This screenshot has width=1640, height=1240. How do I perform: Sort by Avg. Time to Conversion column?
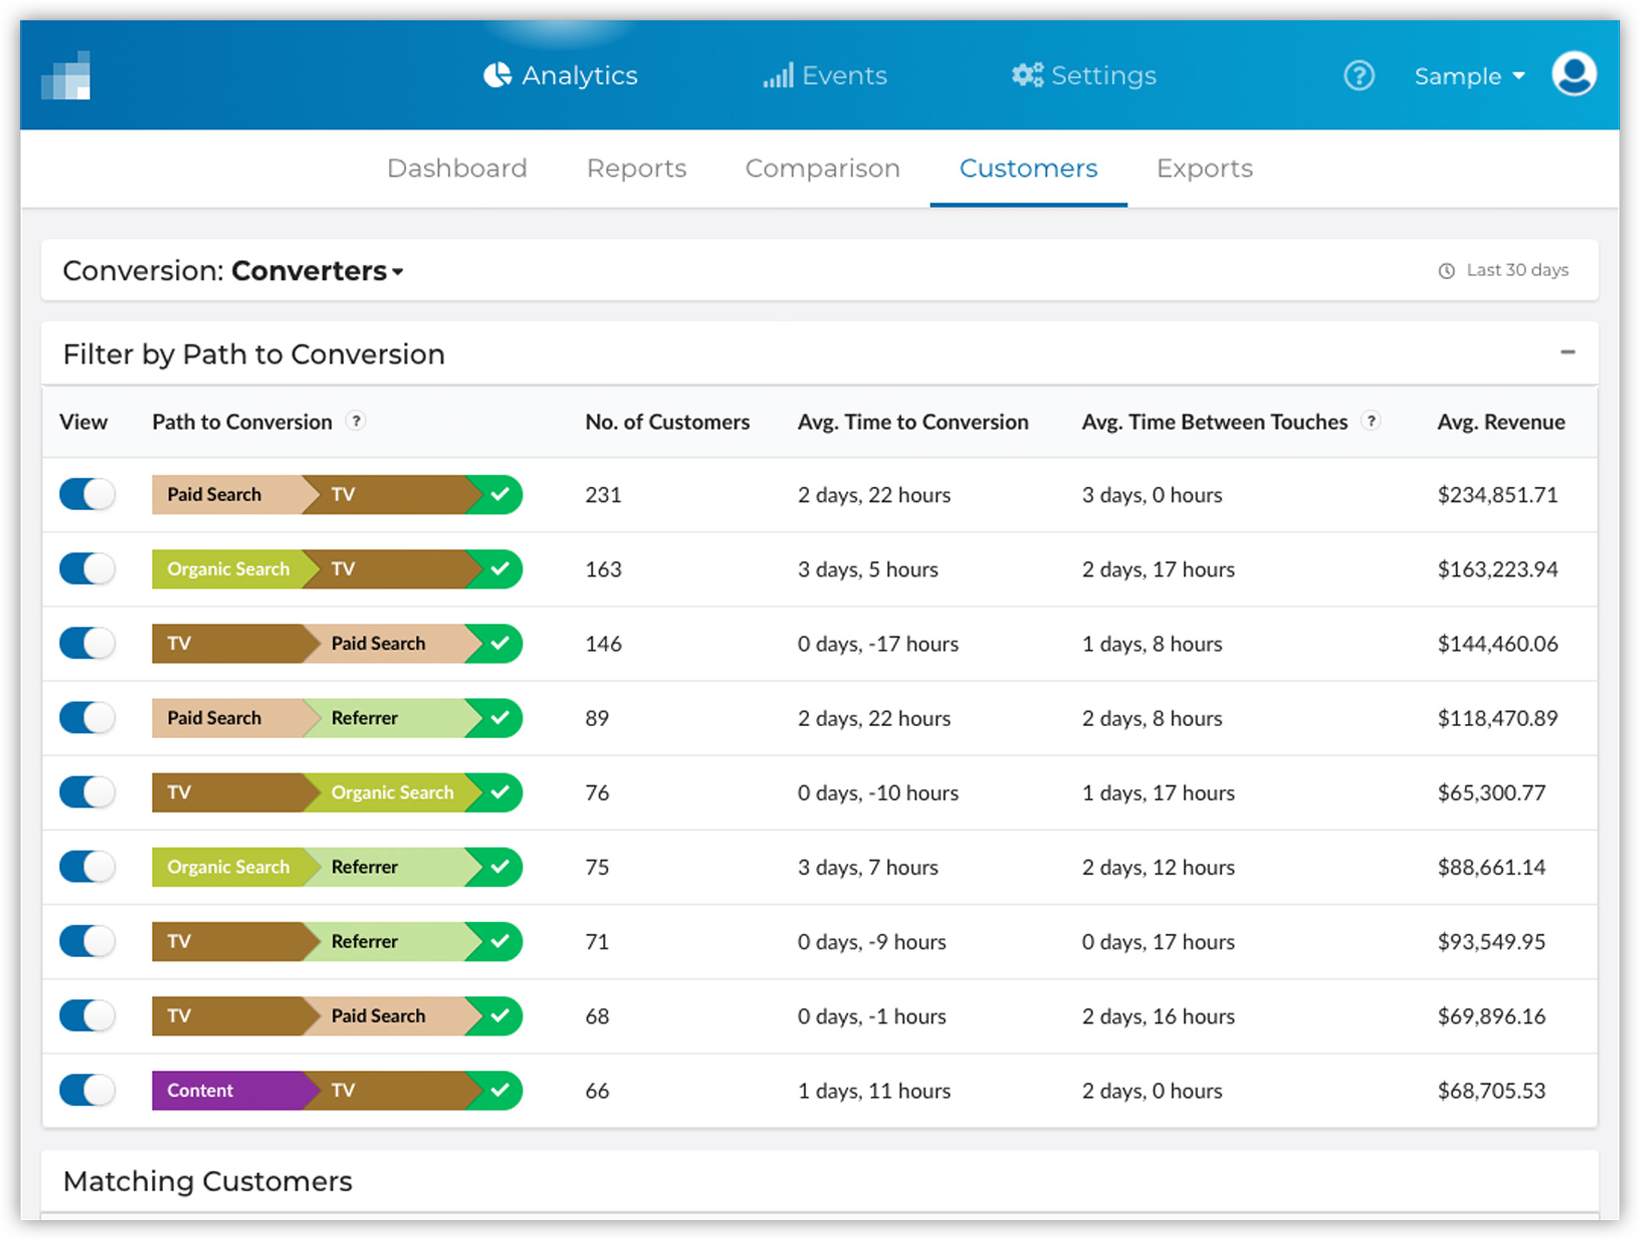913,422
